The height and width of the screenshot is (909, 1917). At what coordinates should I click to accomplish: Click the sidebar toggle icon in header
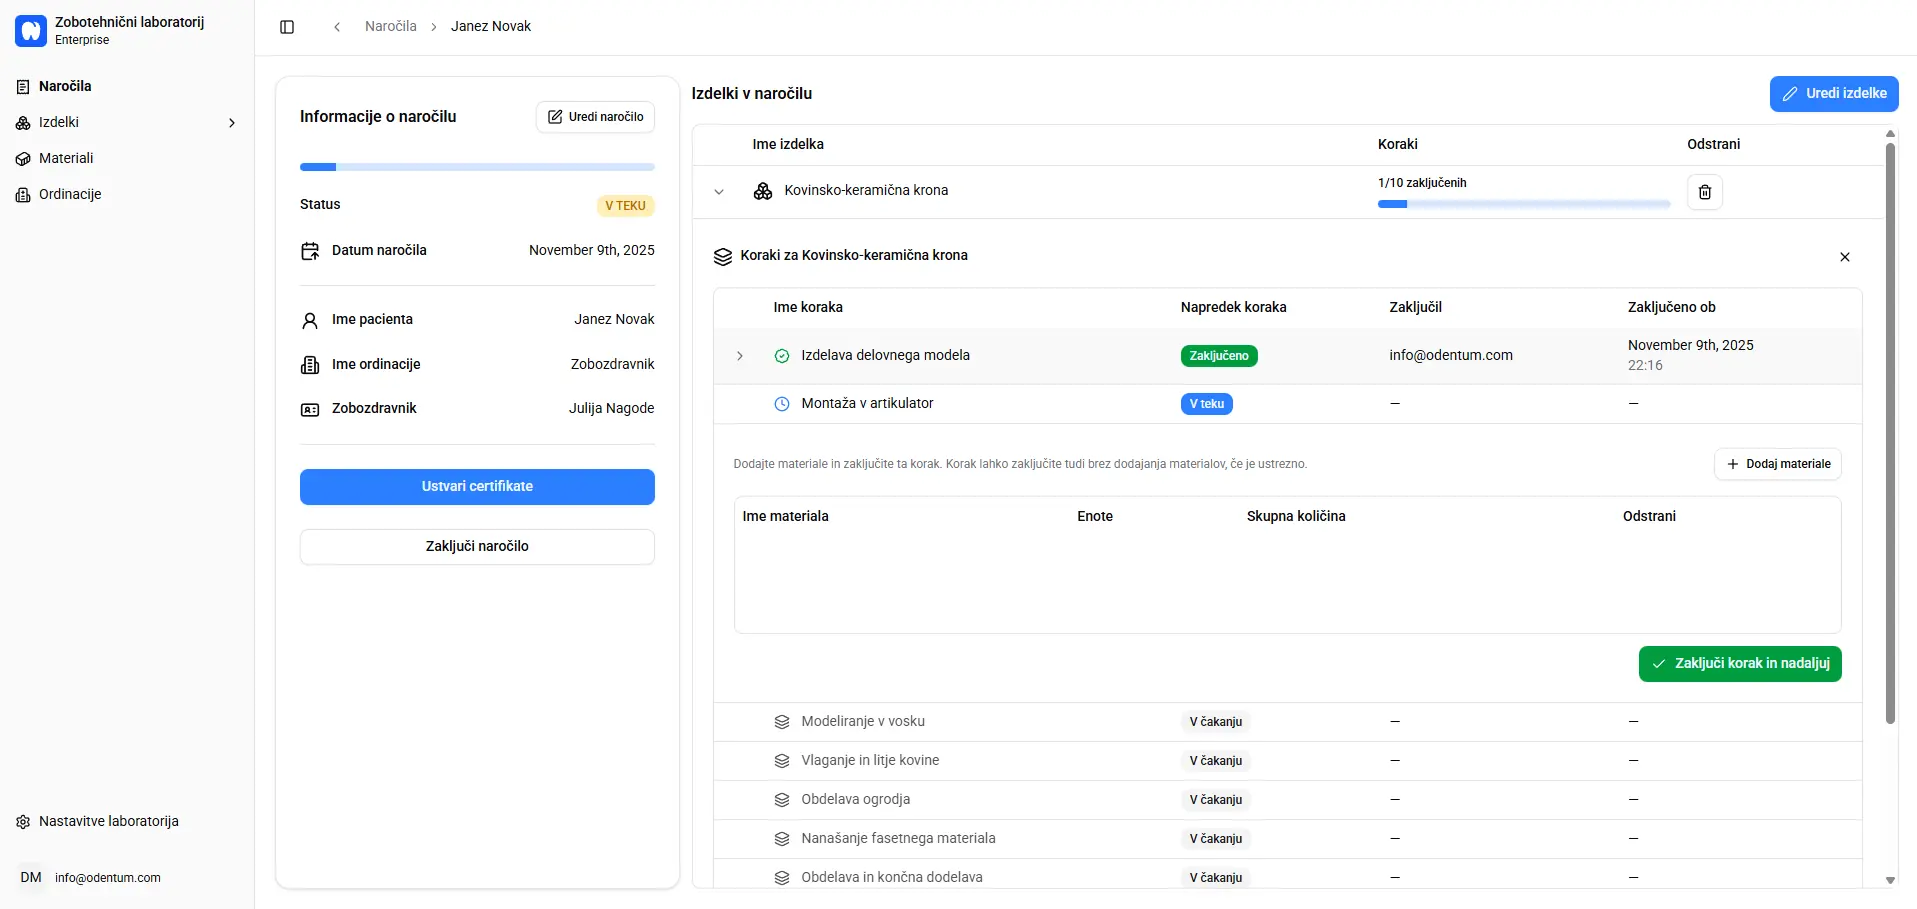pos(287,27)
